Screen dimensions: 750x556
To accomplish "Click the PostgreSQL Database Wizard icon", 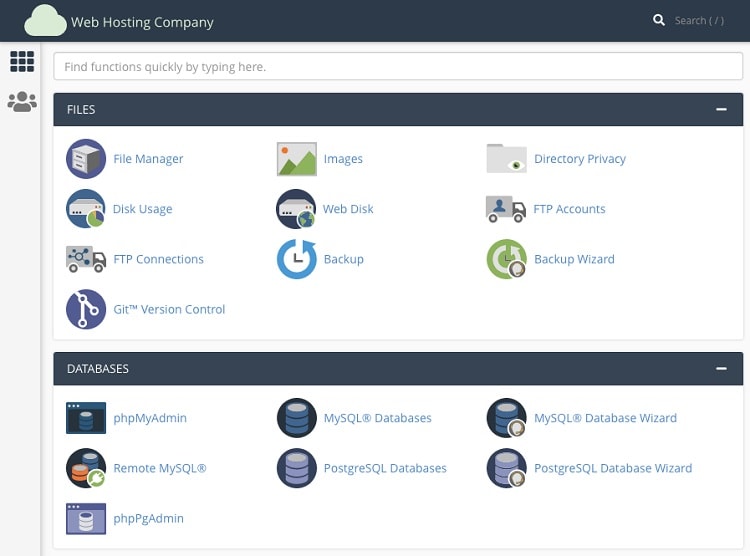I will (x=507, y=468).
